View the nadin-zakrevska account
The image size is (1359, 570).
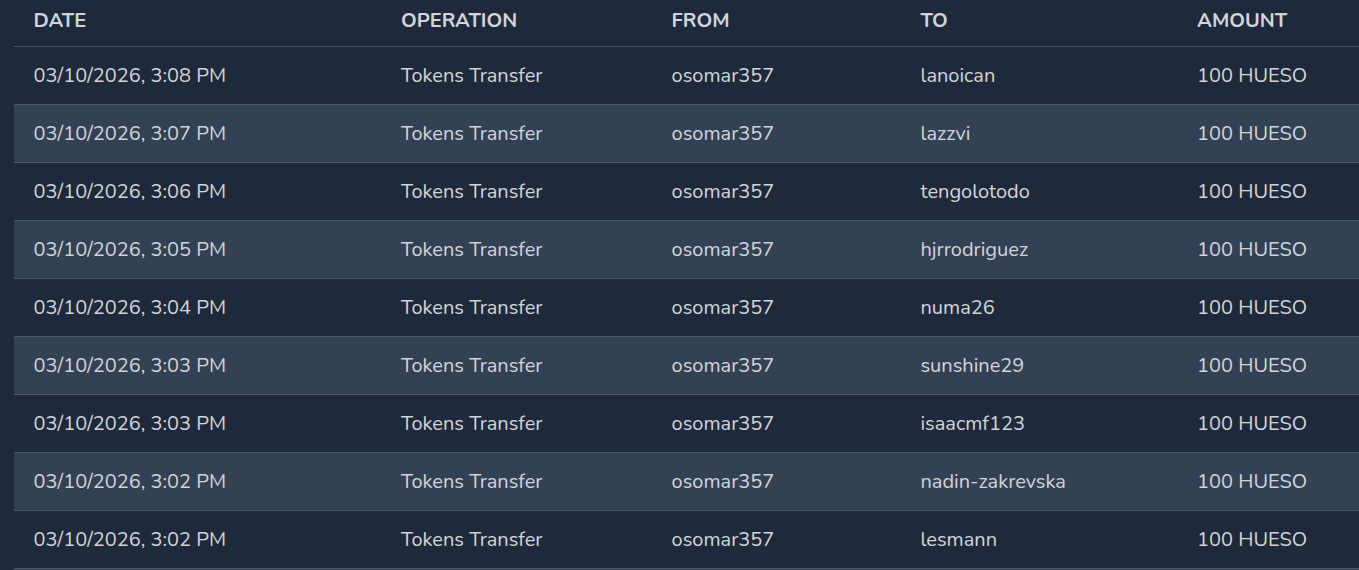pos(992,481)
